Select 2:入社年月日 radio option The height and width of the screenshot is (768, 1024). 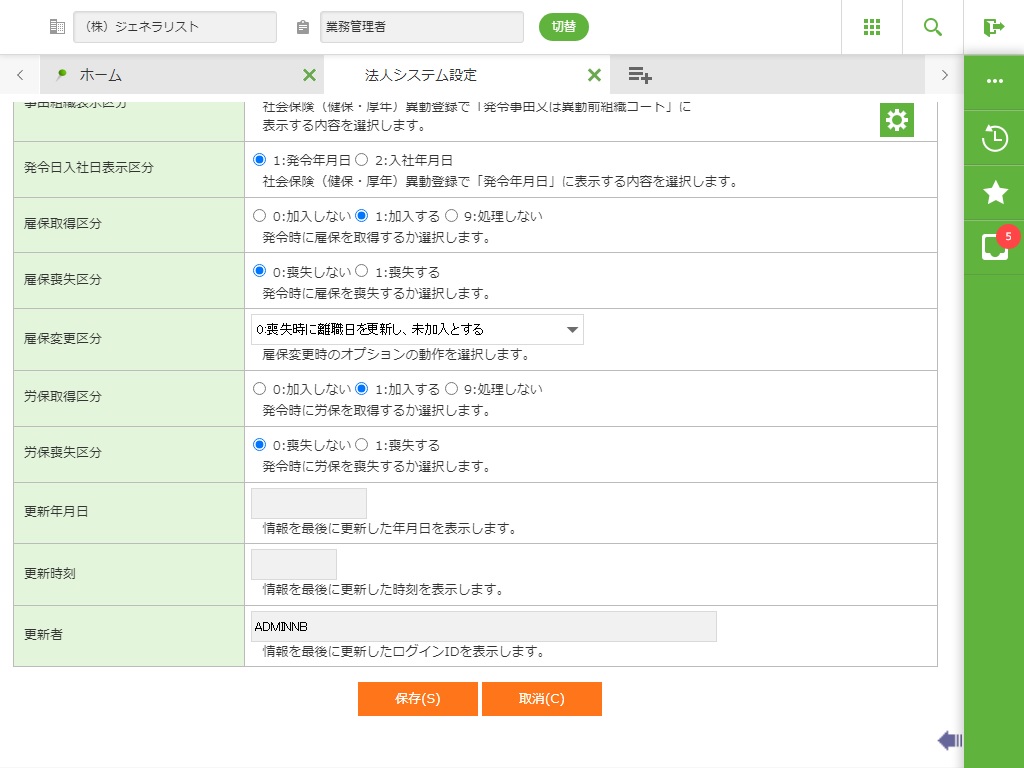tap(362, 160)
